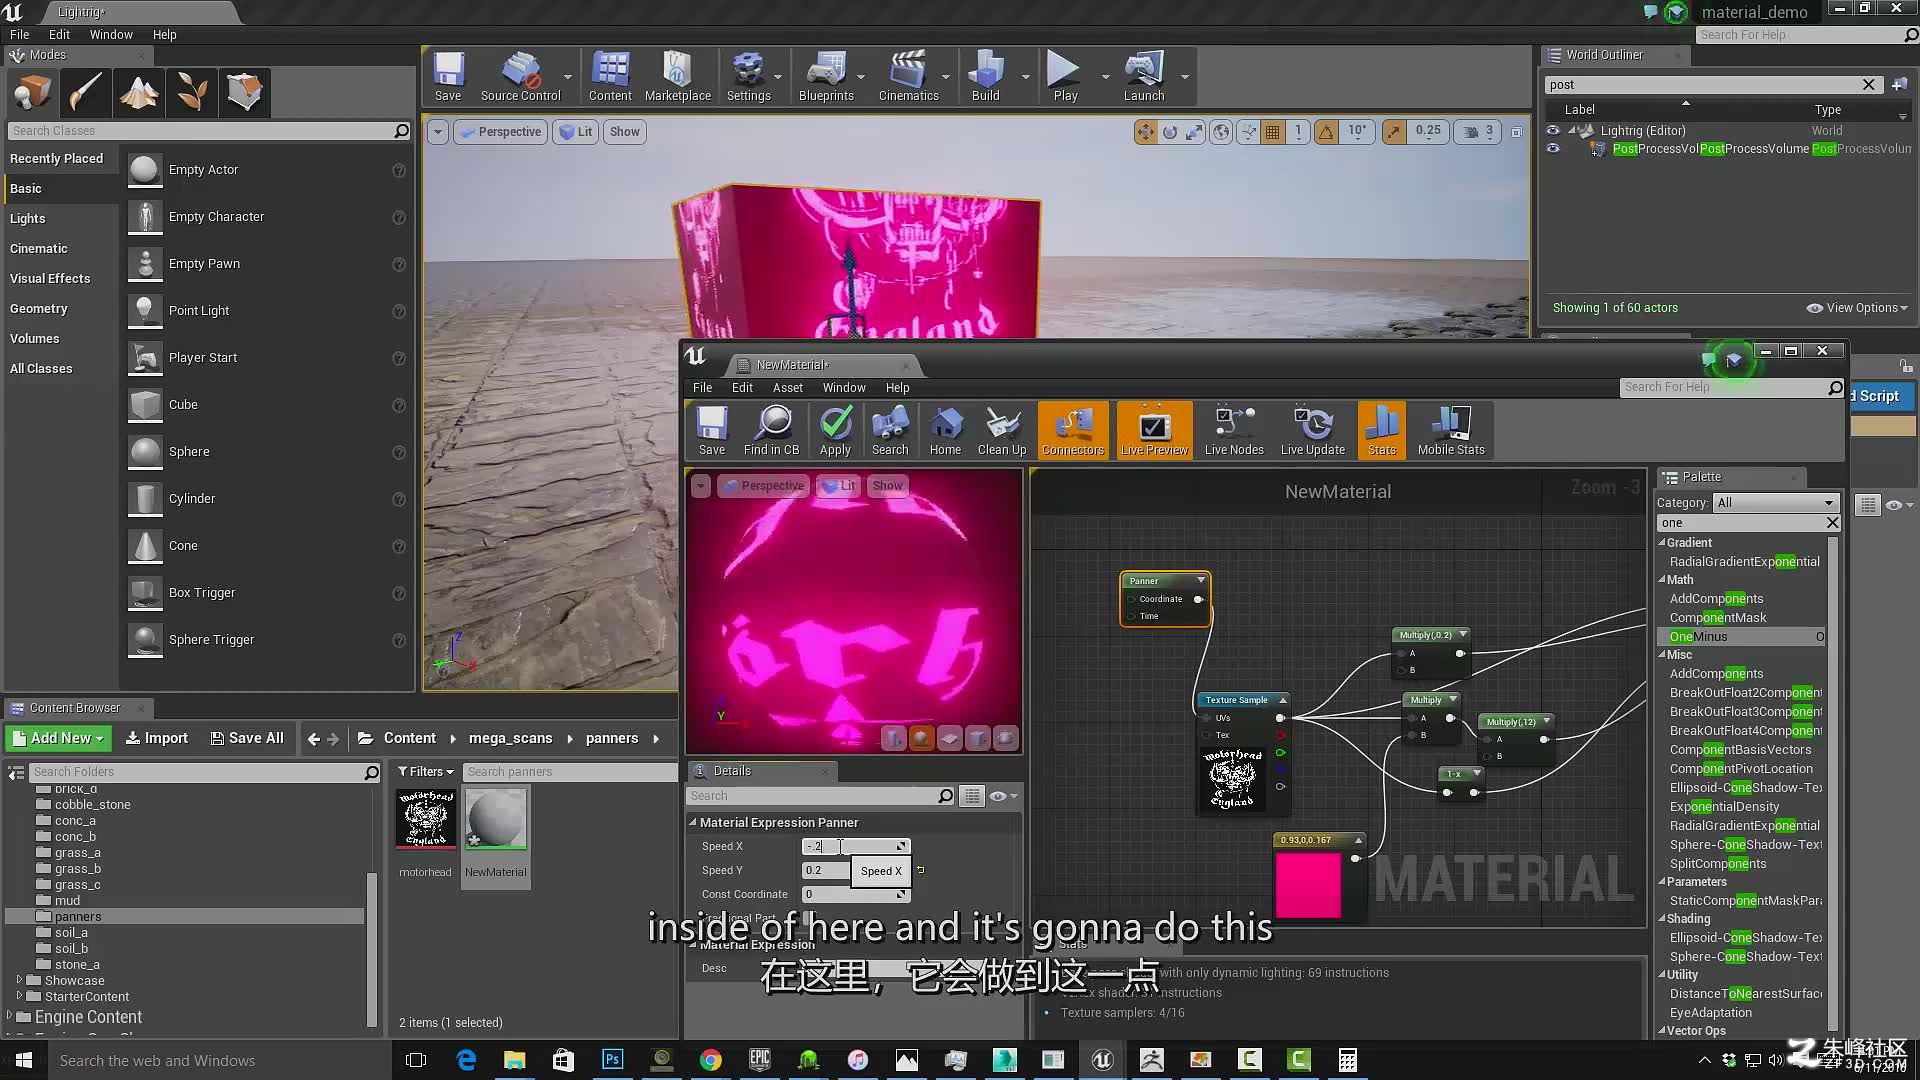Open Photoshop from the Windows taskbar

pos(612,1060)
